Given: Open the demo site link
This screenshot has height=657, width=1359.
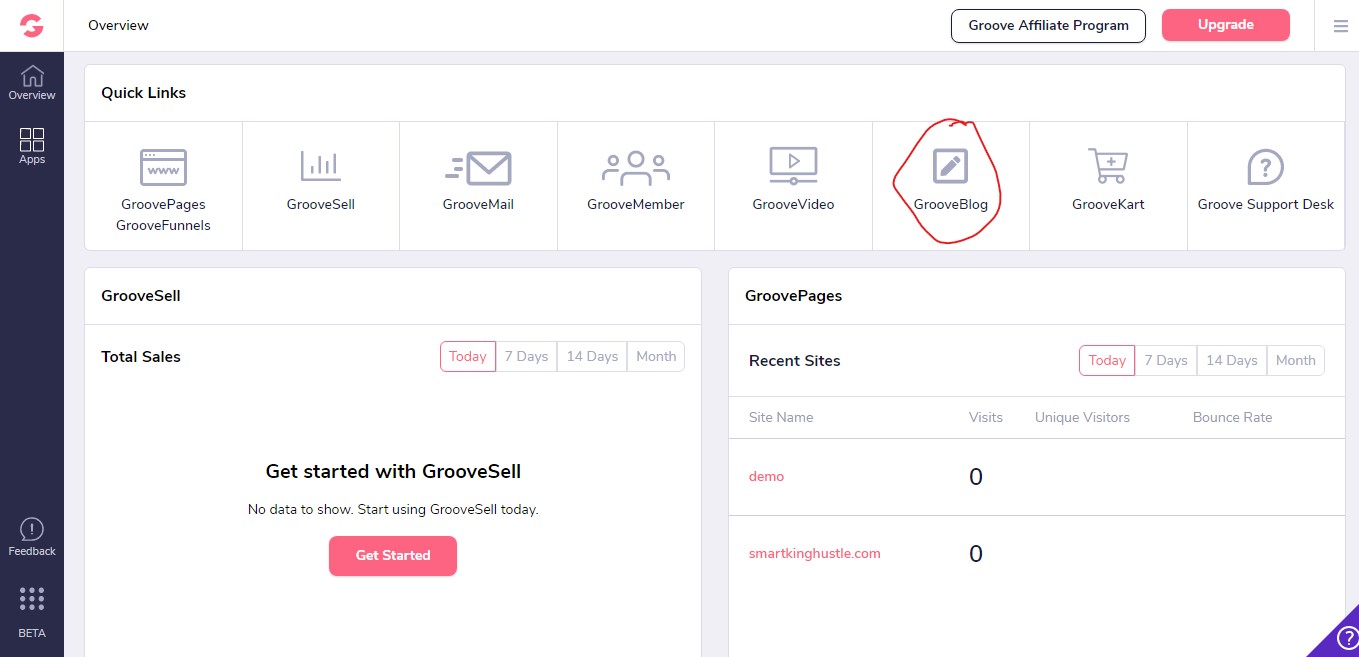Looking at the screenshot, I should coord(766,477).
